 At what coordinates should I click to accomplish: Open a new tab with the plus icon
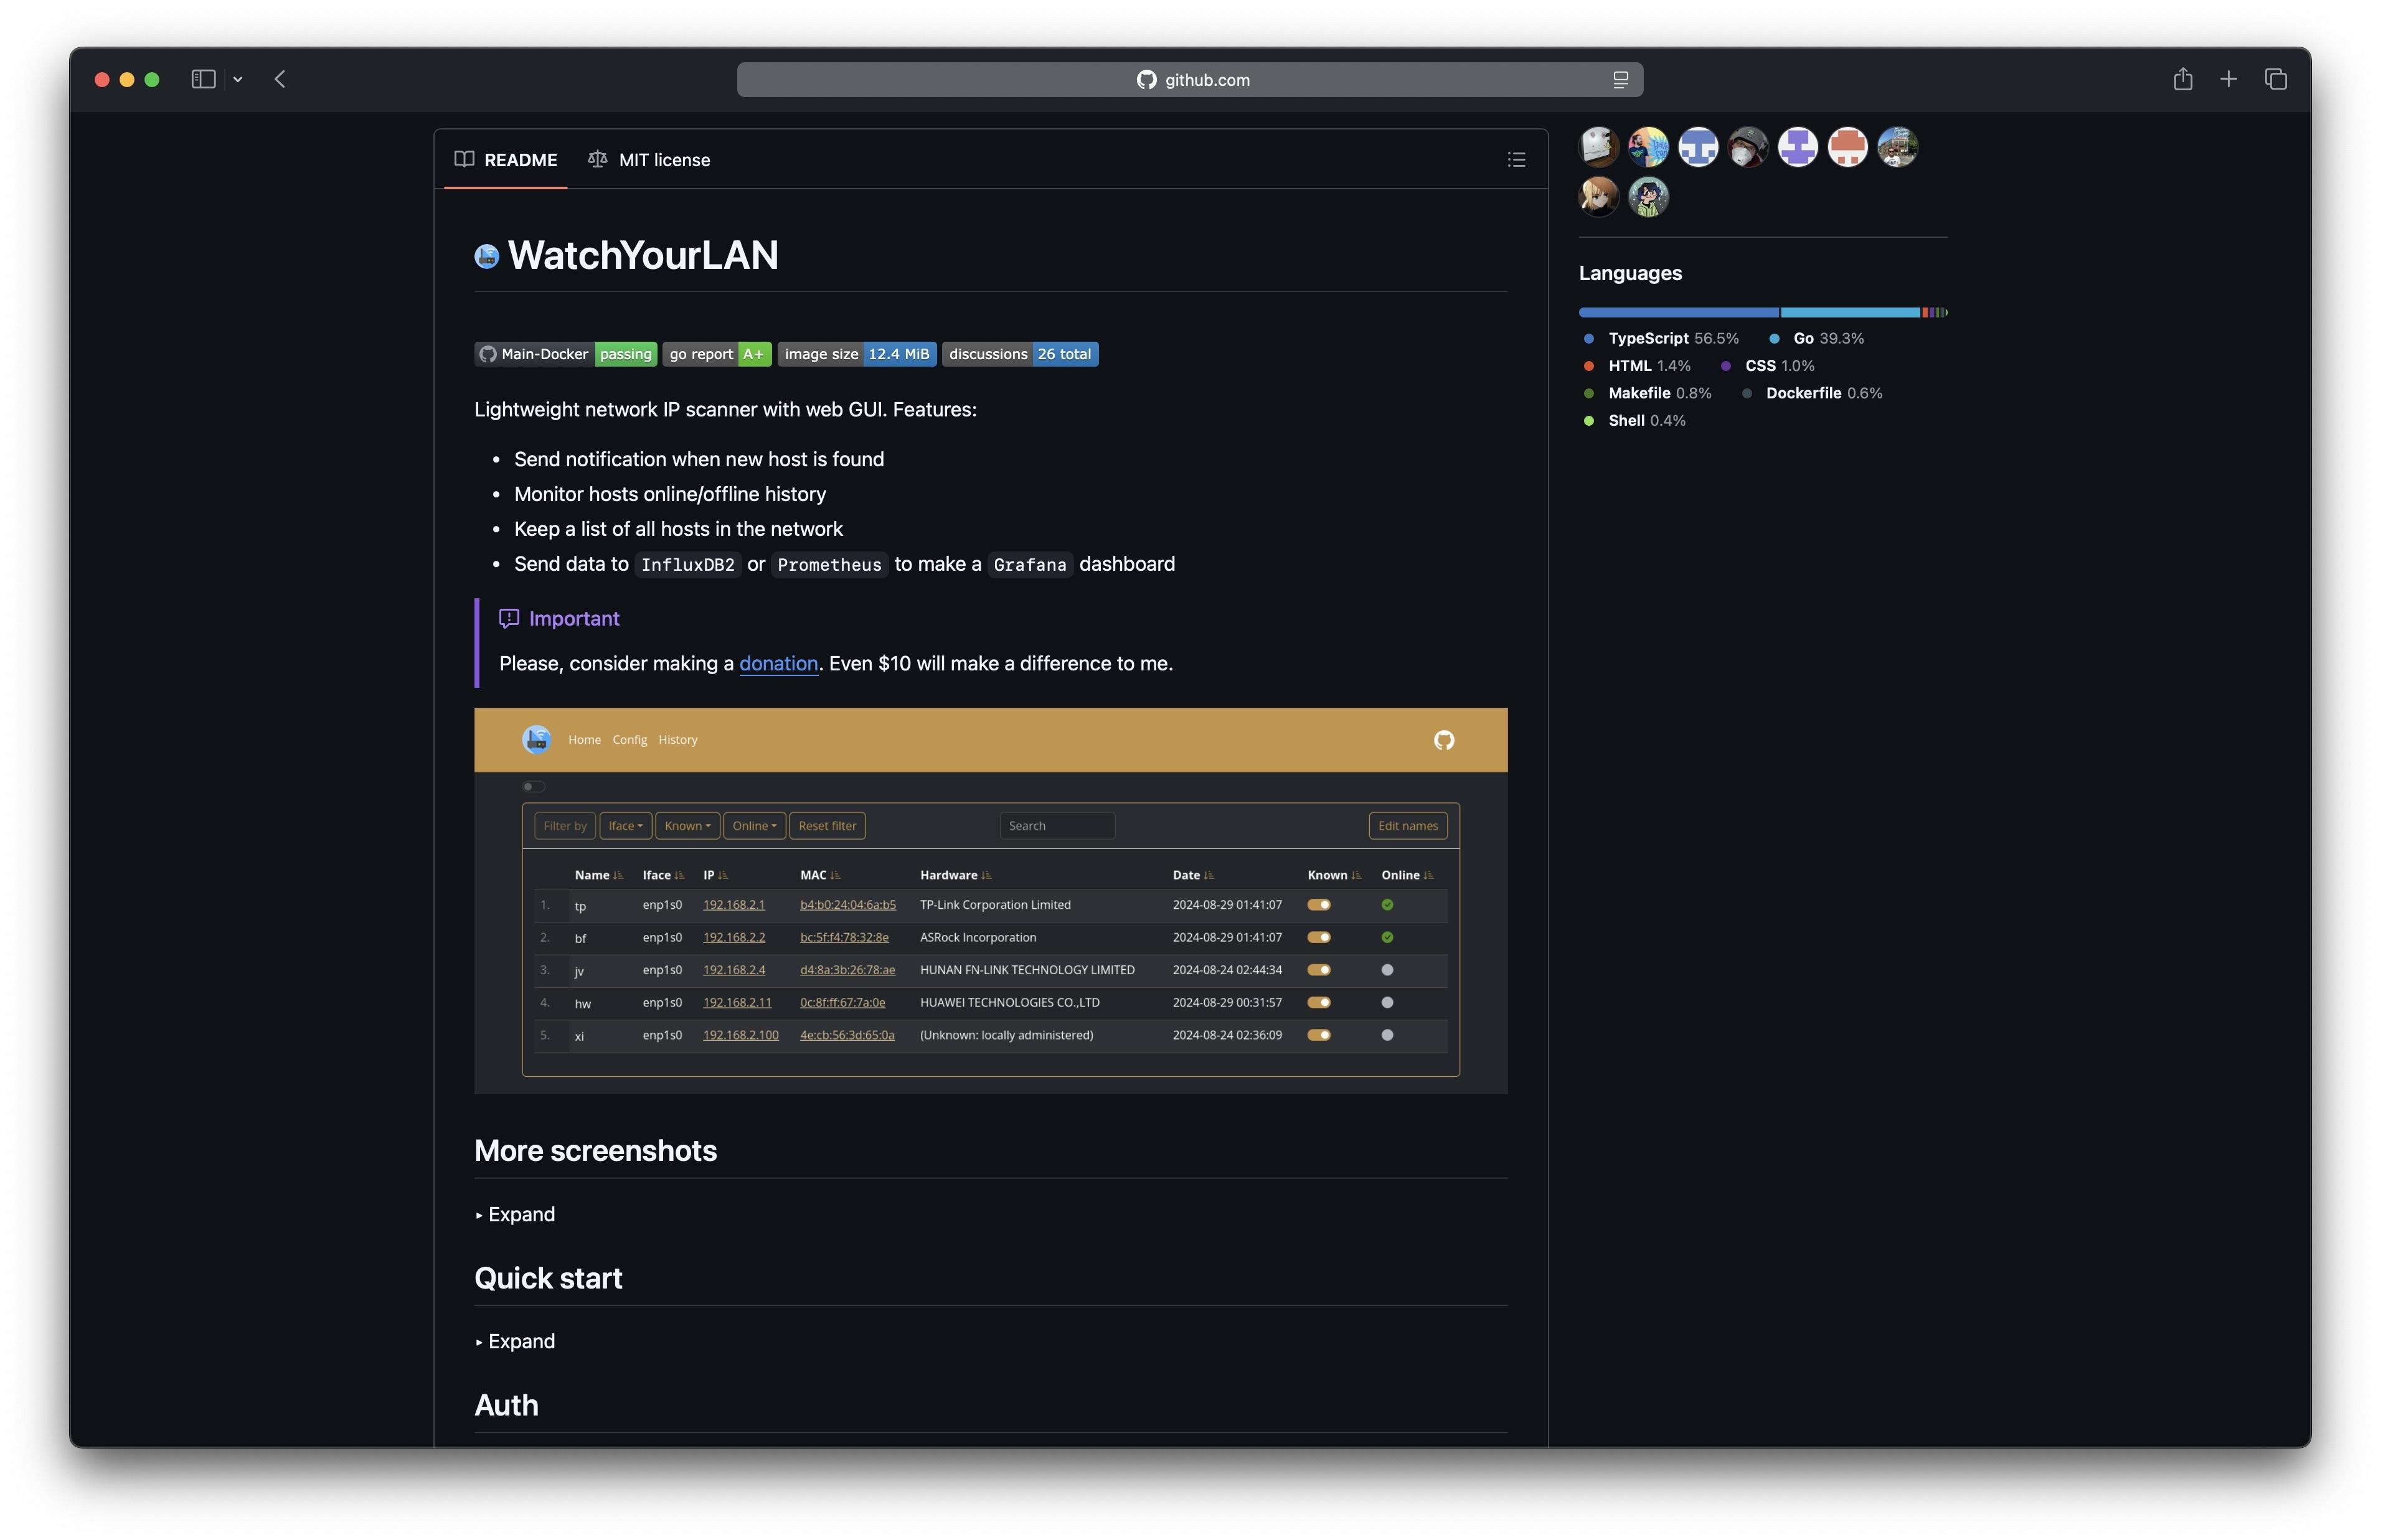[x=2228, y=79]
